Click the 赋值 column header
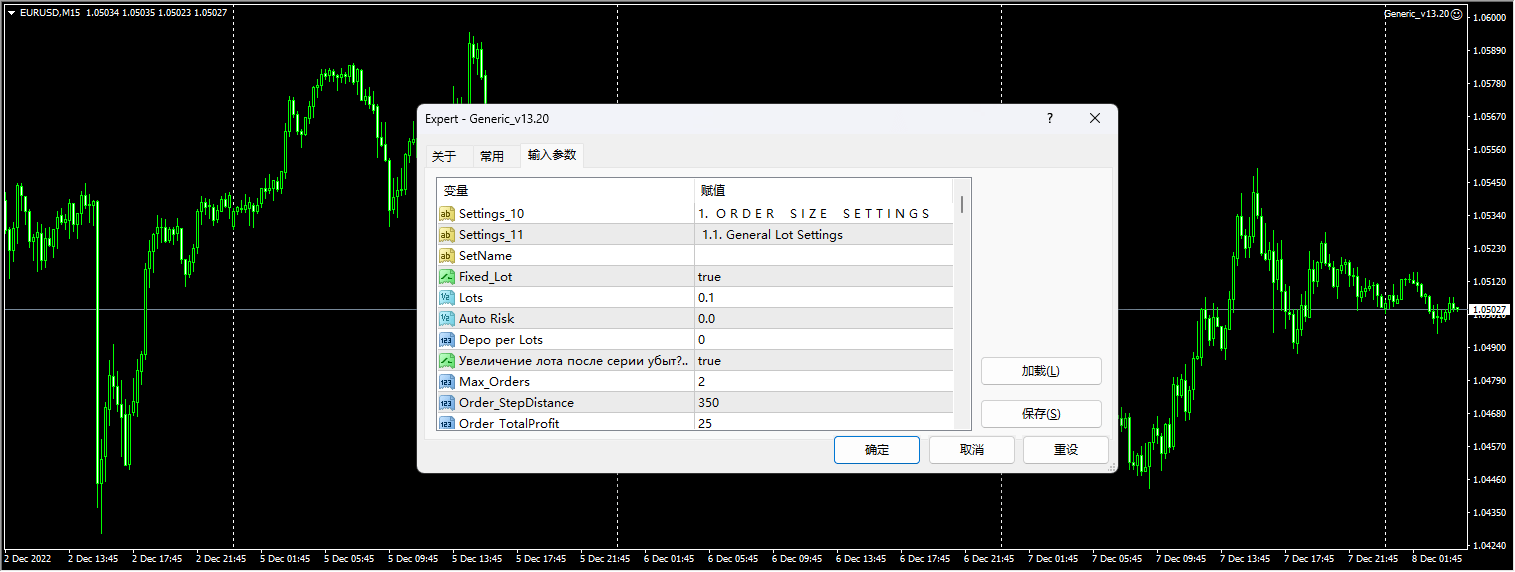Screen dimensions: 1515x572 (824, 190)
